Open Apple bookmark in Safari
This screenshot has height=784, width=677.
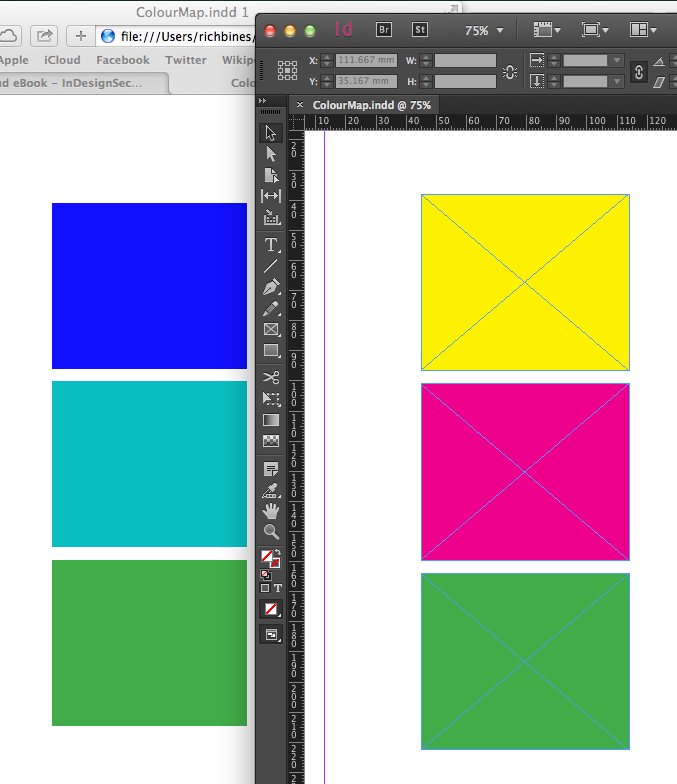(x=14, y=60)
